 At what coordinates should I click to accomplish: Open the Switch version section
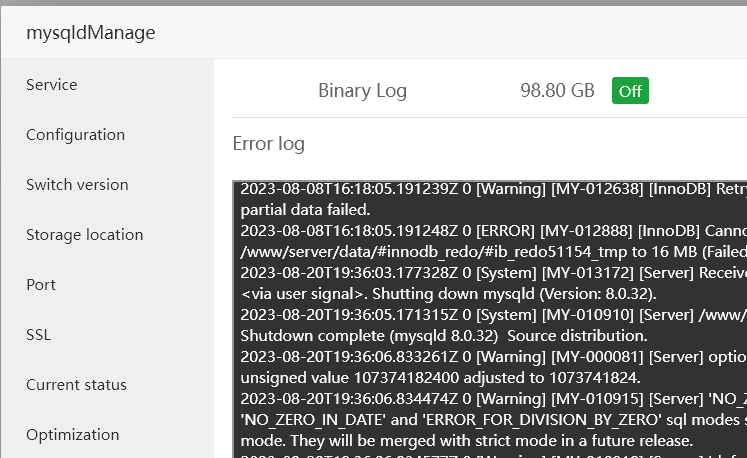pyautogui.click(x=78, y=185)
